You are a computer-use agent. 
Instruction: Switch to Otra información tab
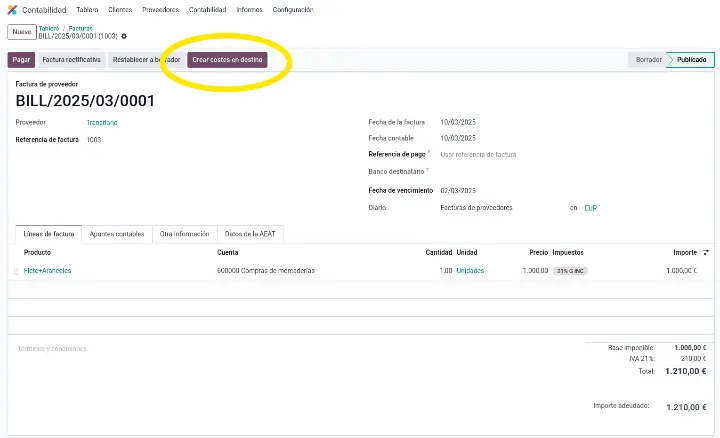(184, 234)
